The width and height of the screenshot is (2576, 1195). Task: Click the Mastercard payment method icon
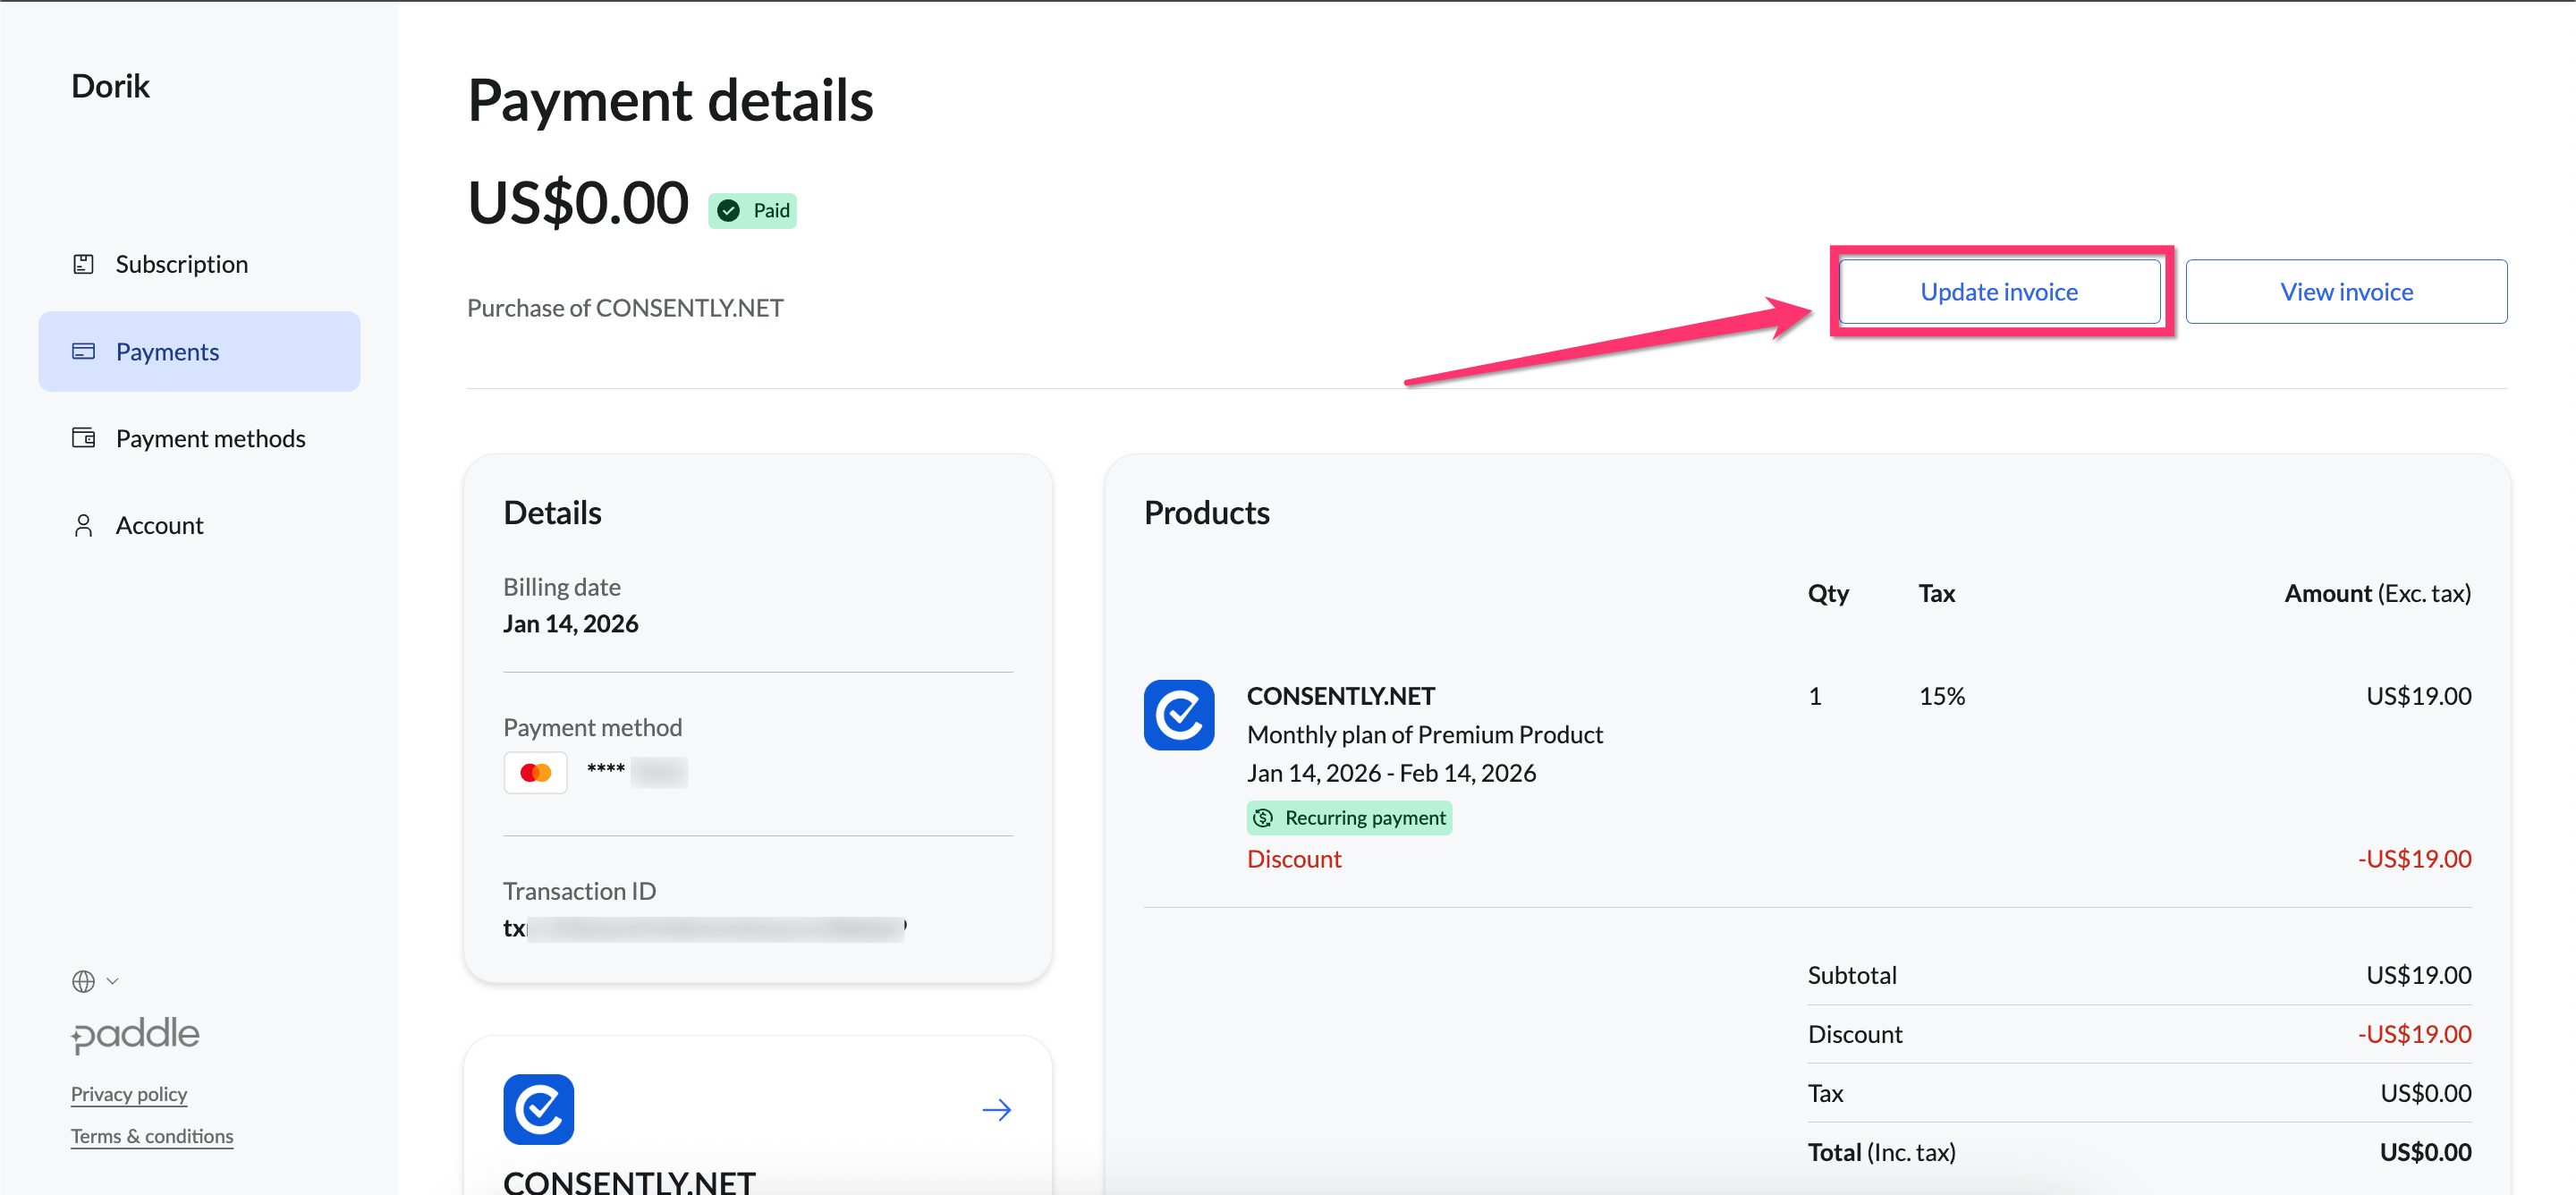click(535, 772)
